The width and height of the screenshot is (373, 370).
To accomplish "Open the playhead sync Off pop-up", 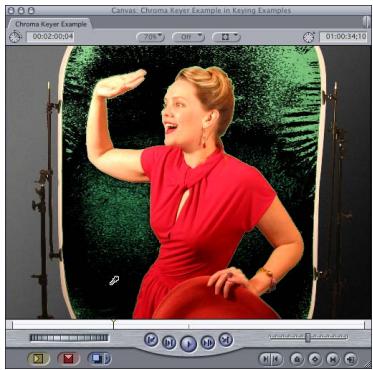I will [x=188, y=37].
